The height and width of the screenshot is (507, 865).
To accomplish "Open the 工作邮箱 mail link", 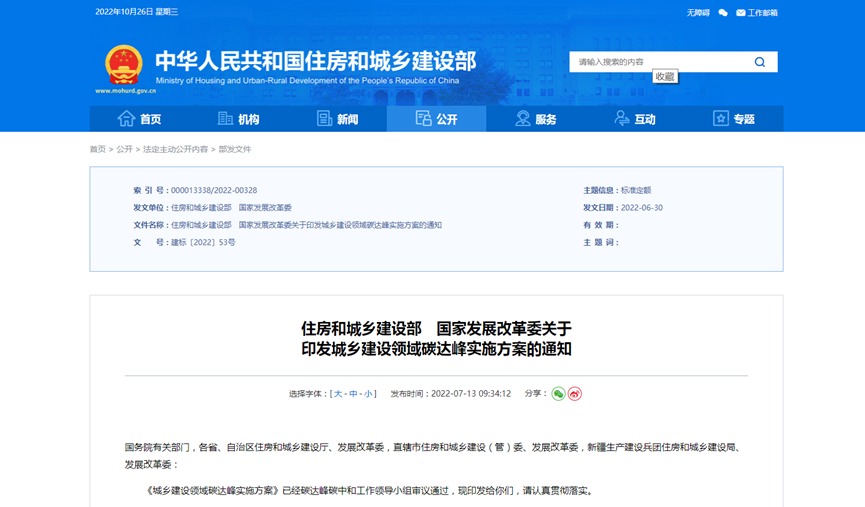I will tap(757, 13).
